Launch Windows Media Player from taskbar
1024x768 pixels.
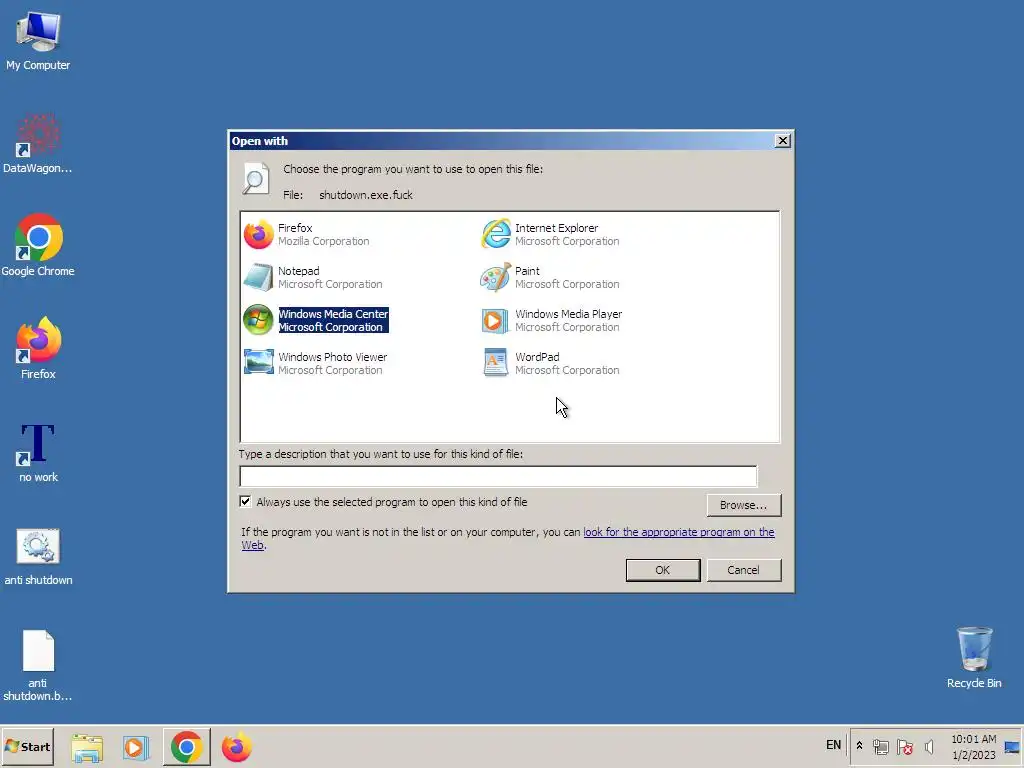pyautogui.click(x=136, y=746)
